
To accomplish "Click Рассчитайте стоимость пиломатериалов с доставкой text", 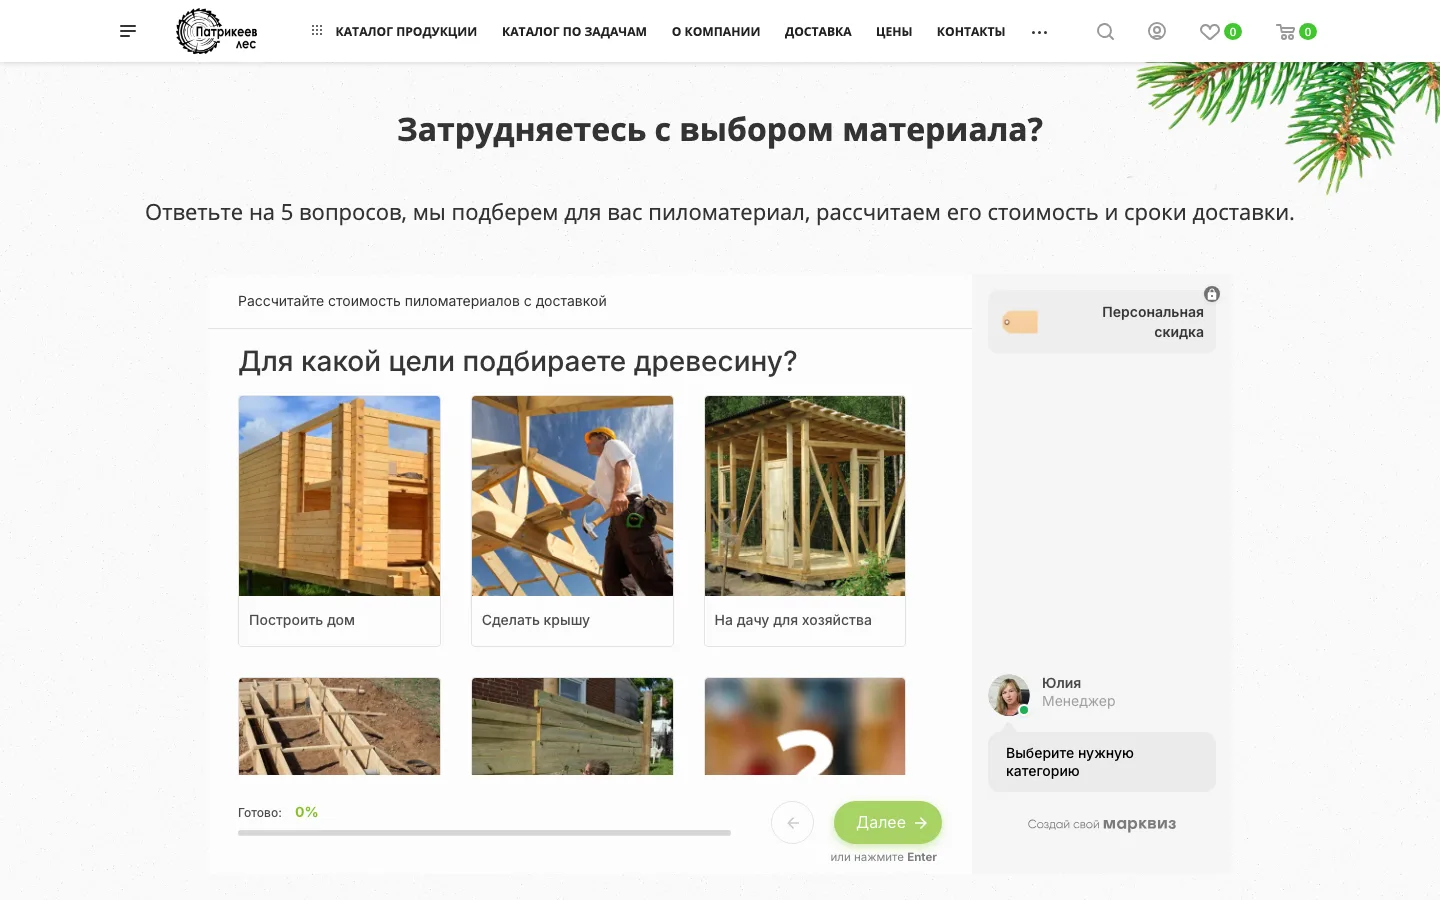I will [x=422, y=301].
